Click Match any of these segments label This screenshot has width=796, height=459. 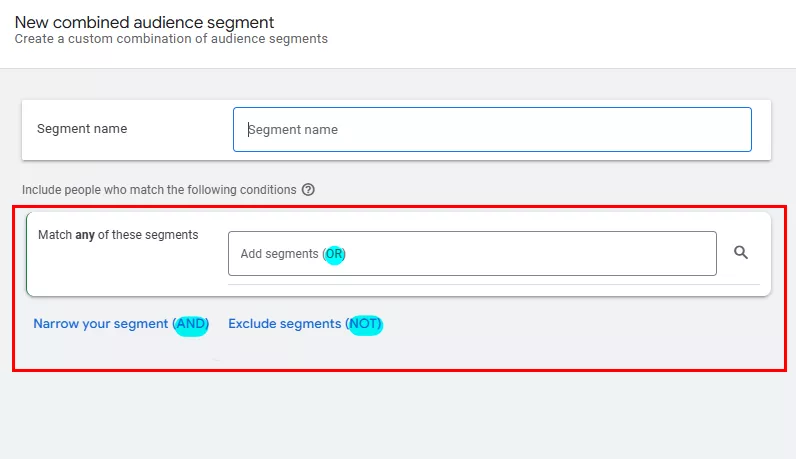[x=118, y=235]
